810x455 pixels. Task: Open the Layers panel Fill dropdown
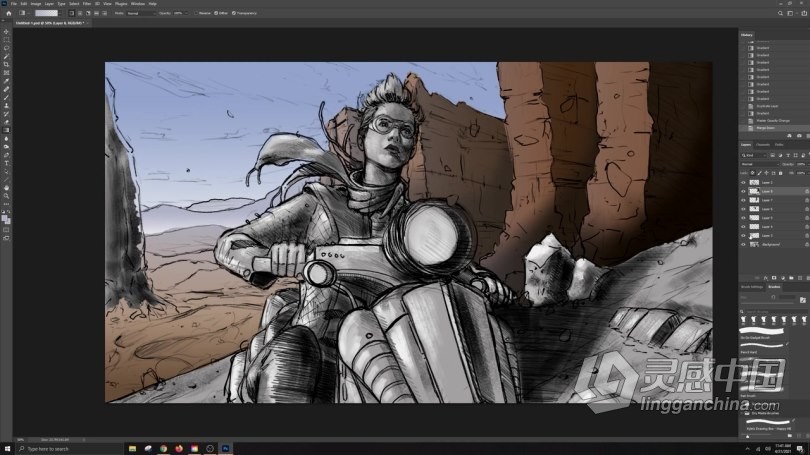click(808, 173)
